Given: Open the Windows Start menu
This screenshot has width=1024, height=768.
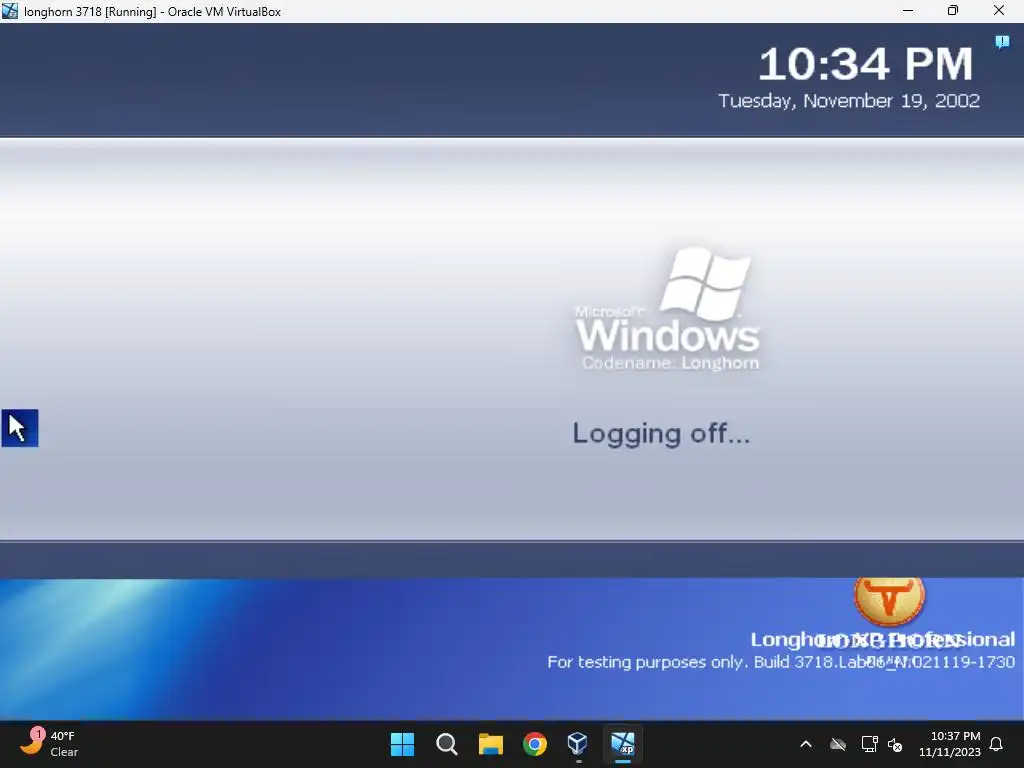Looking at the screenshot, I should tap(402, 744).
